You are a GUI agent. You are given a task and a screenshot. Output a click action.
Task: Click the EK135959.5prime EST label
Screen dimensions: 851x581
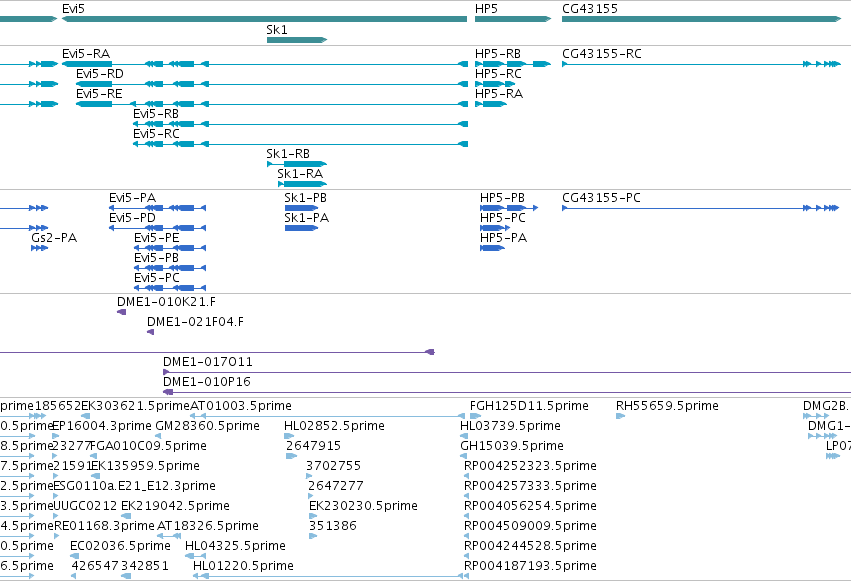pyautogui.click(x=145, y=466)
